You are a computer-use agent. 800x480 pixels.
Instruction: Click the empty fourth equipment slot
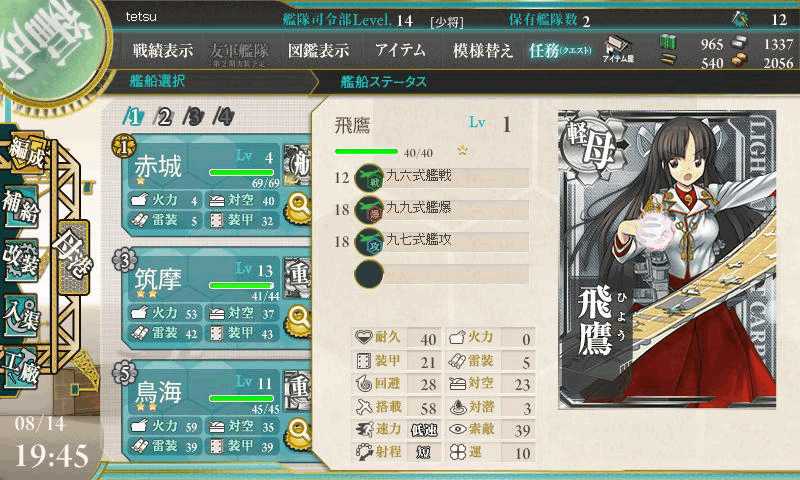tap(442, 274)
